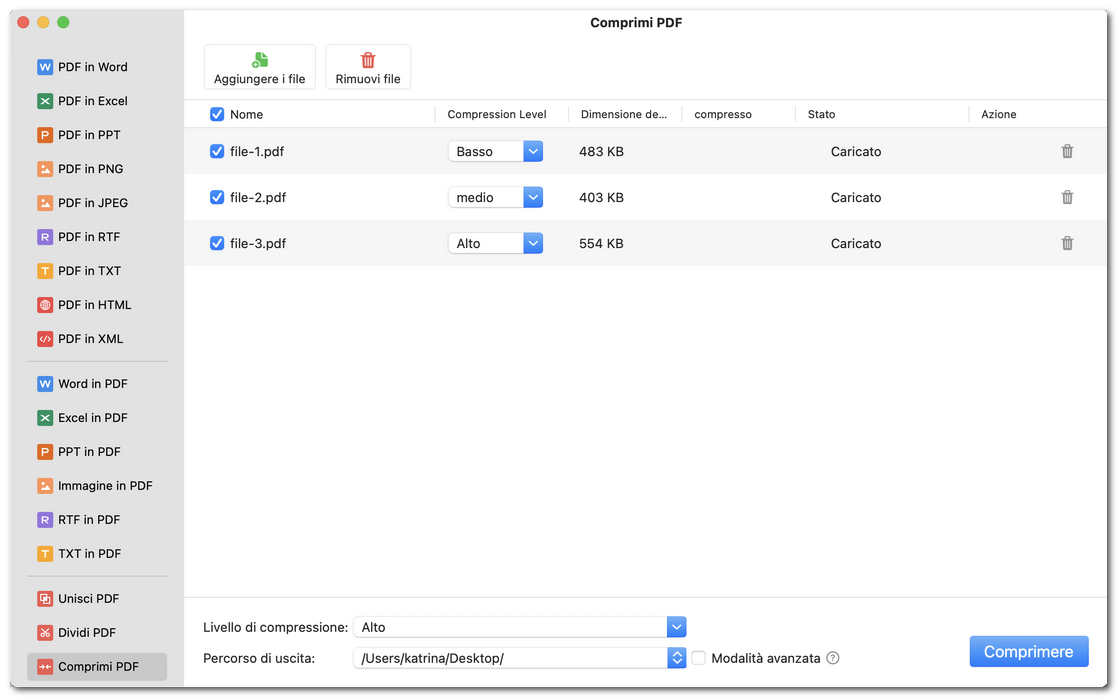
Task: Toggle the select-all Nome checkbox
Action: click(x=217, y=114)
